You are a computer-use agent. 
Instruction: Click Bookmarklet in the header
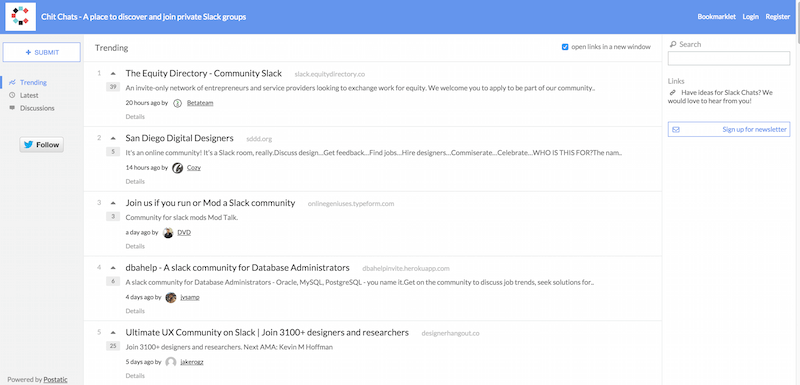point(716,17)
